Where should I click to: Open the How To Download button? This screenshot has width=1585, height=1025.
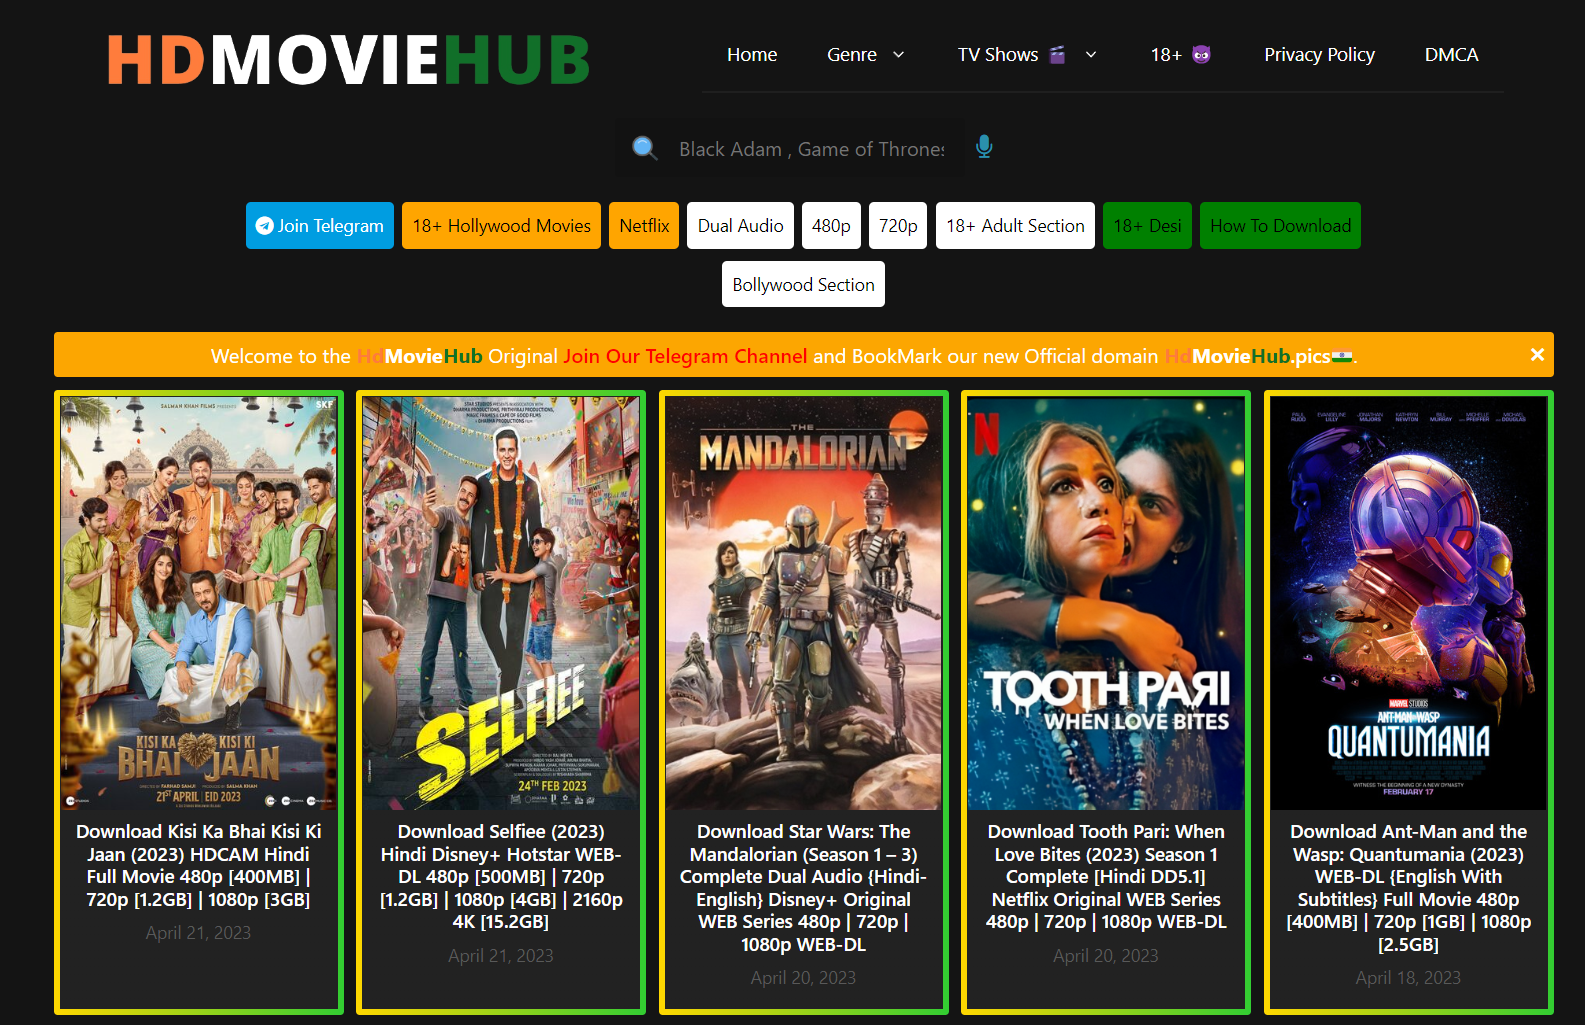[1280, 226]
